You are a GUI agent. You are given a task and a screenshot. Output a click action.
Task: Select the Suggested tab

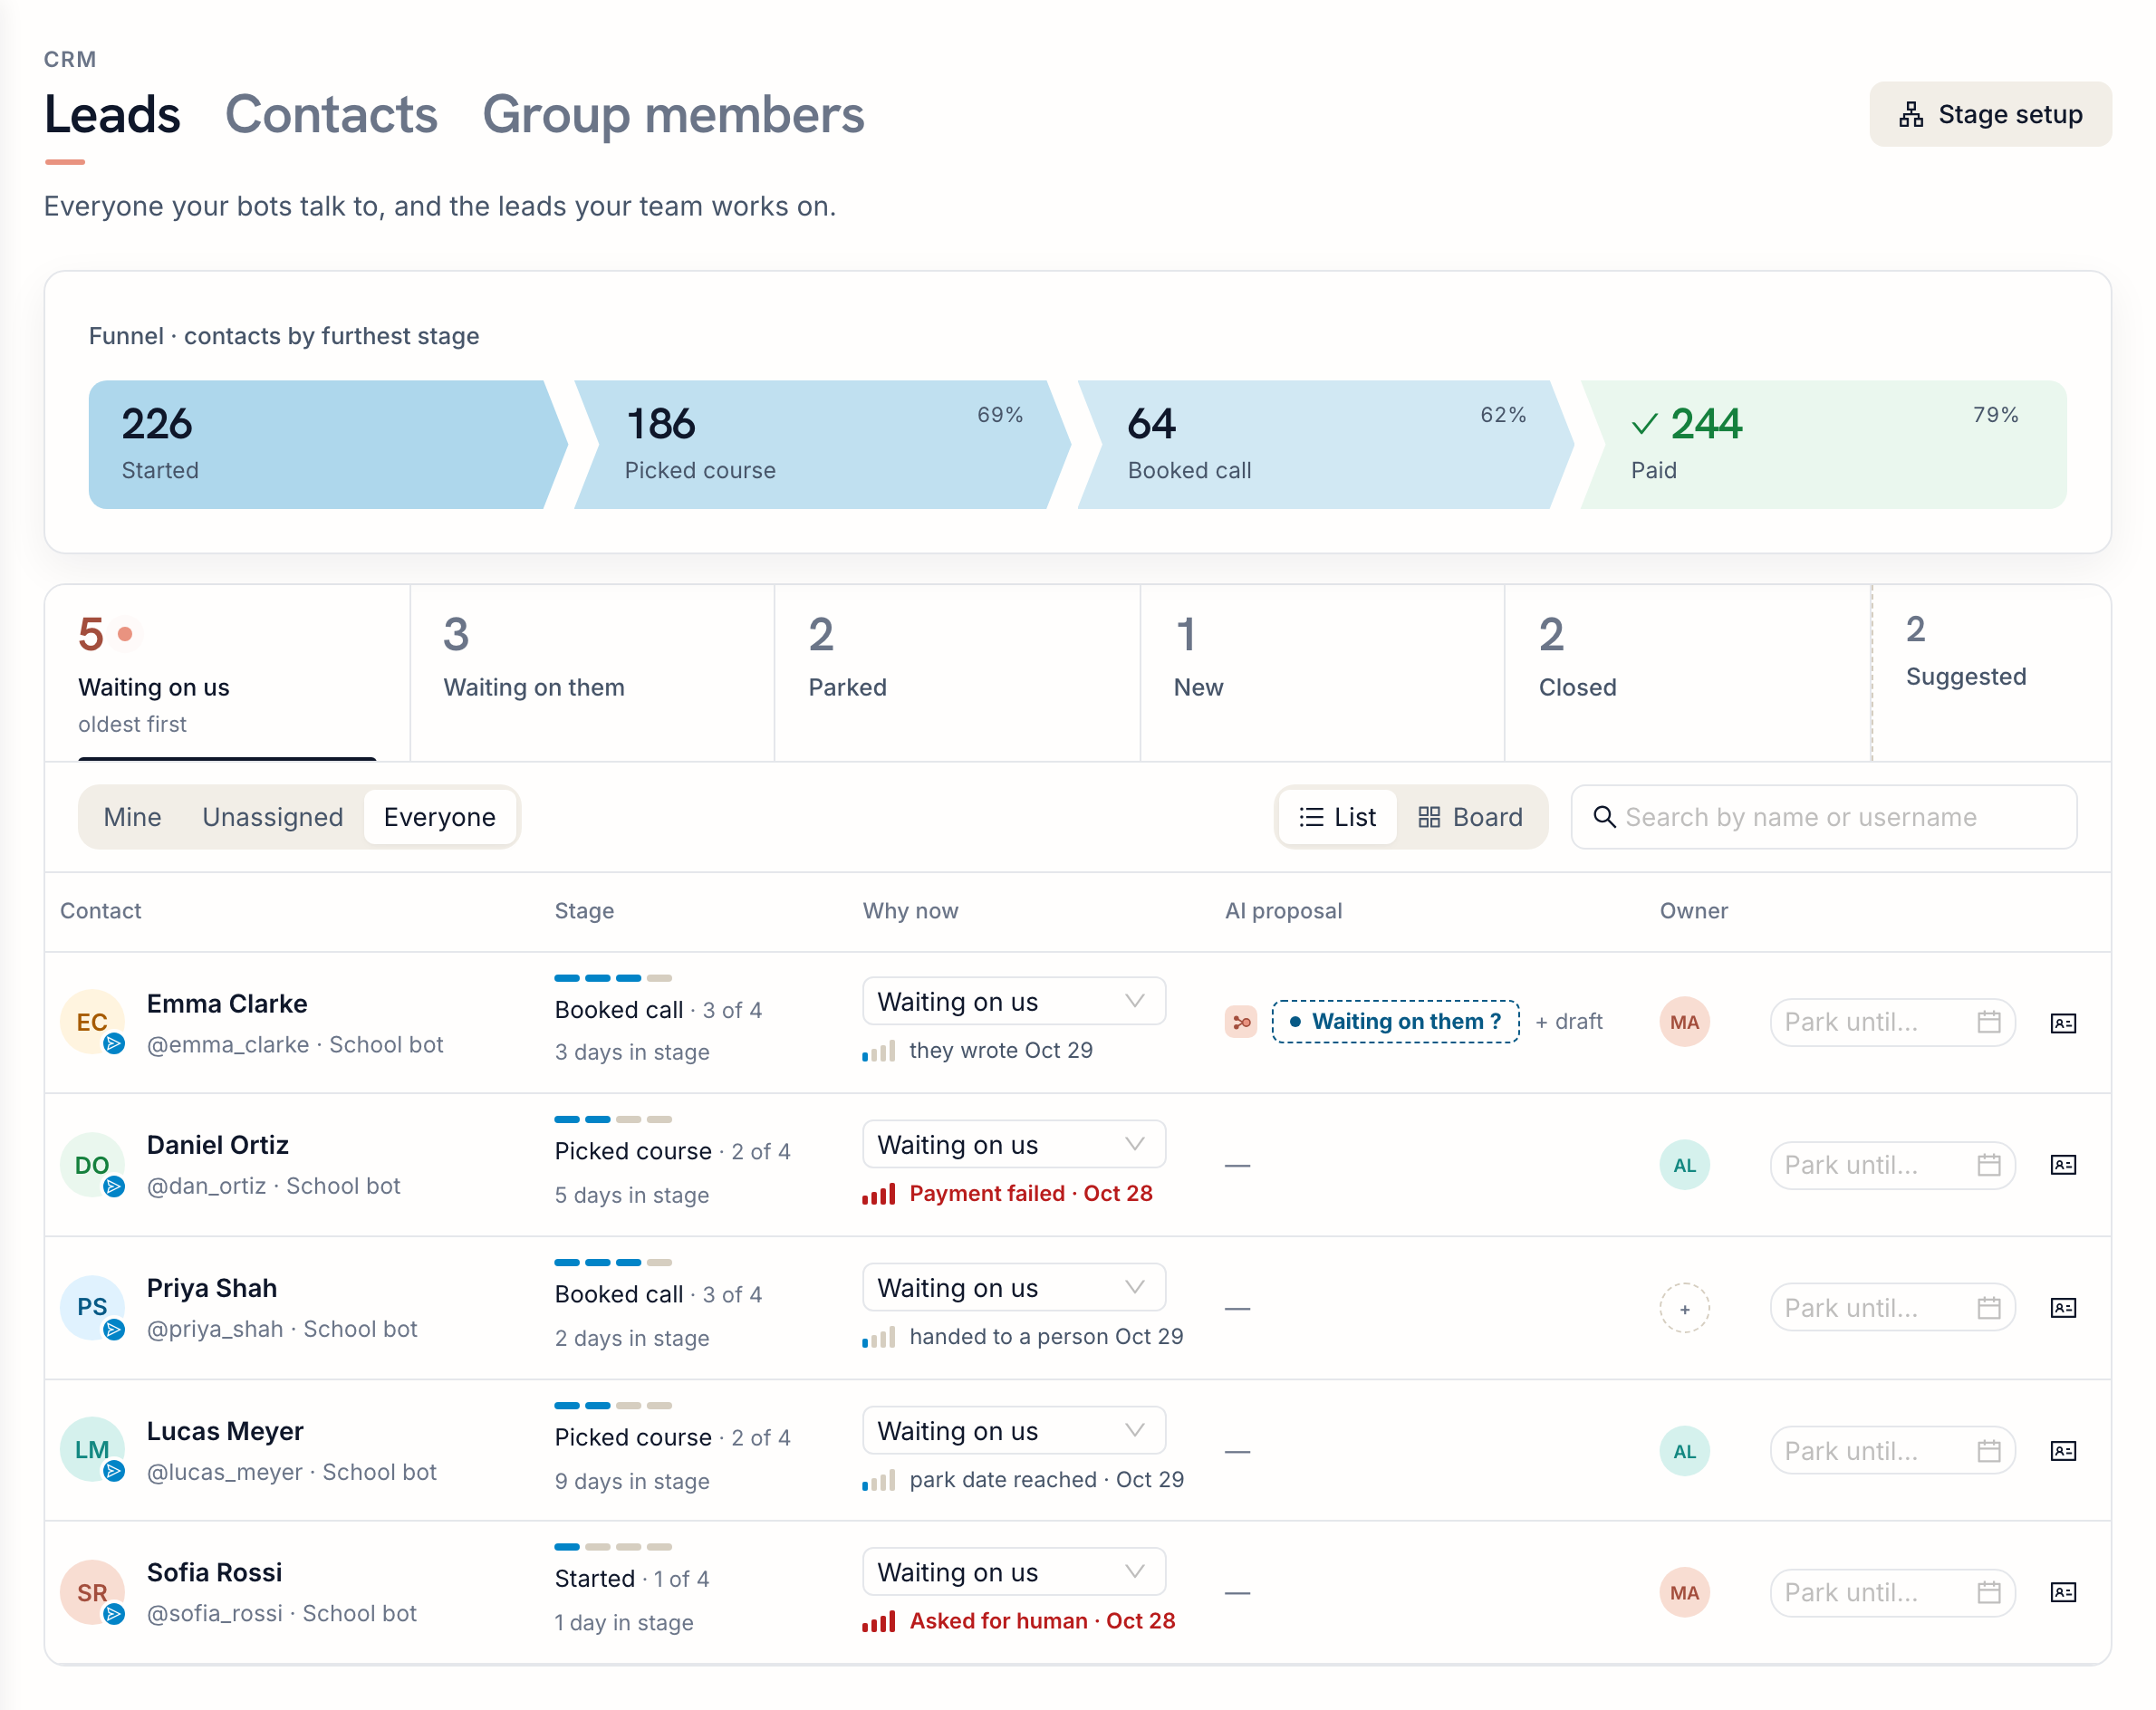point(1991,673)
